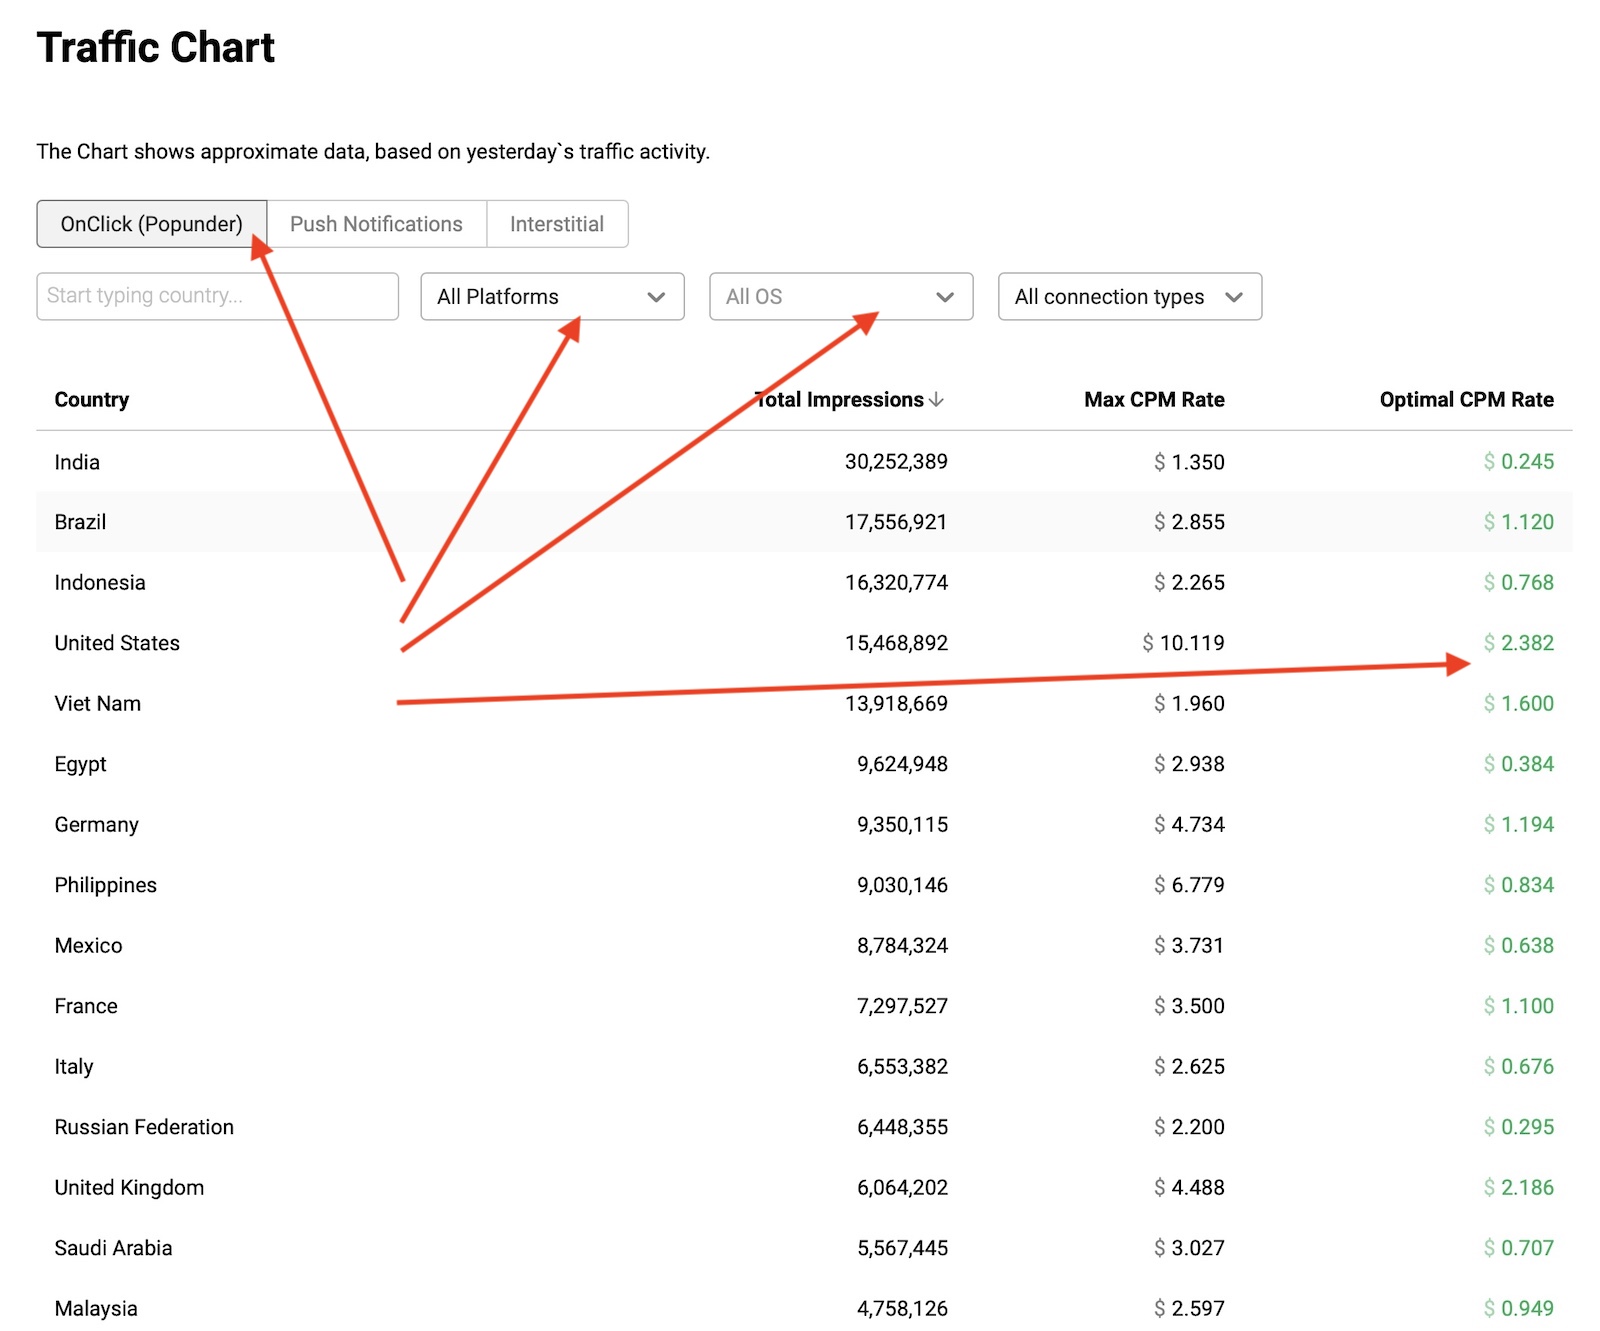Select the Germany row country name

[x=97, y=825]
